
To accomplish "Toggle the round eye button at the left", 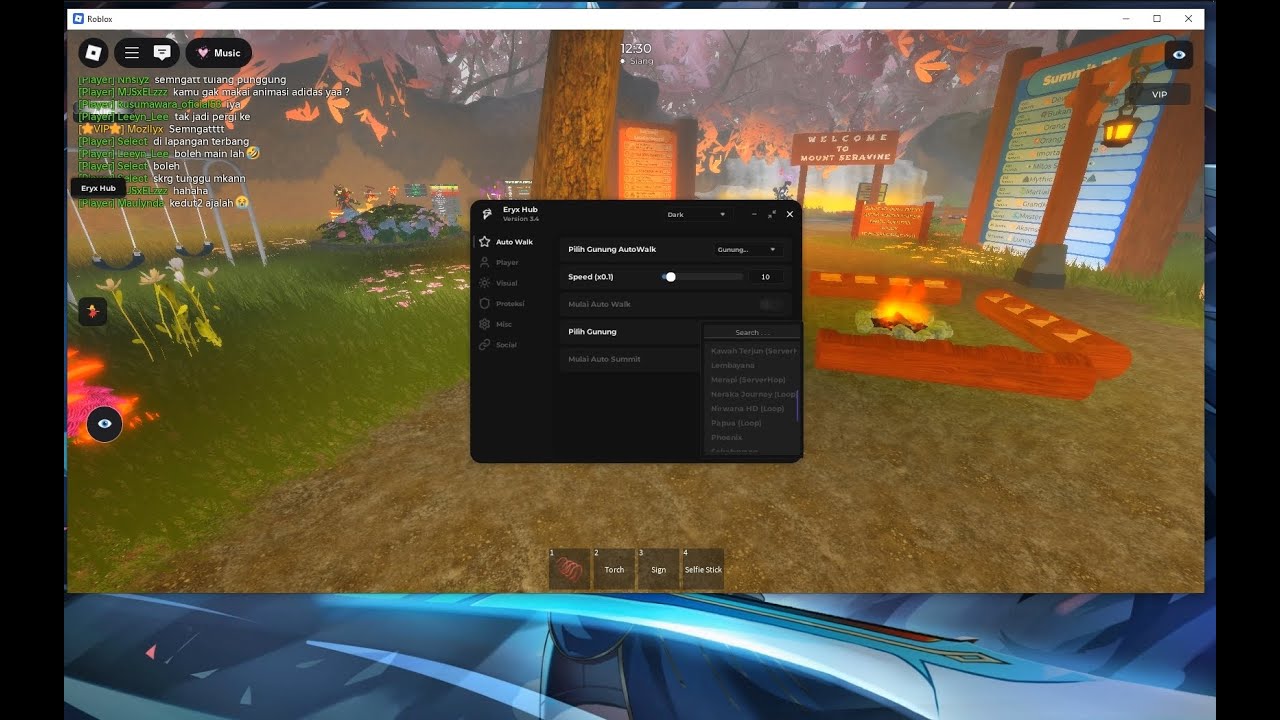I will 104,424.
